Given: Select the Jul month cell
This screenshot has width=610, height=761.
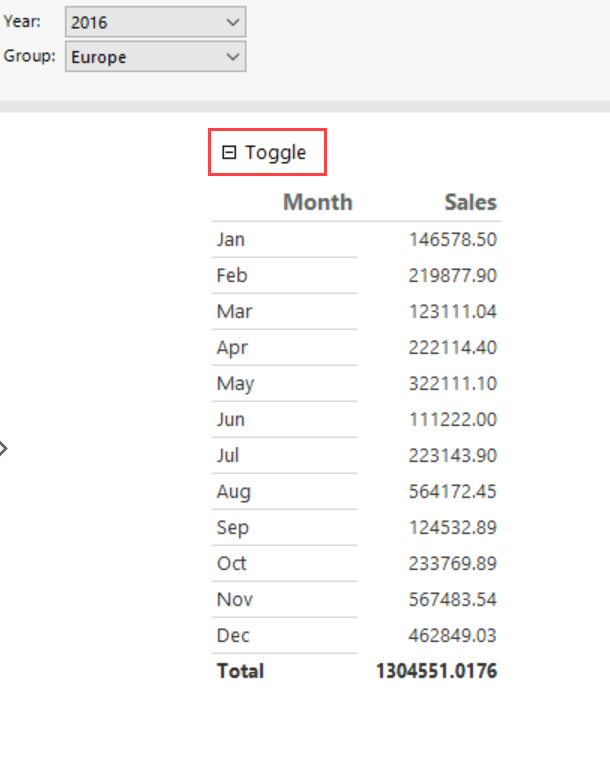Looking at the screenshot, I should (228, 456).
